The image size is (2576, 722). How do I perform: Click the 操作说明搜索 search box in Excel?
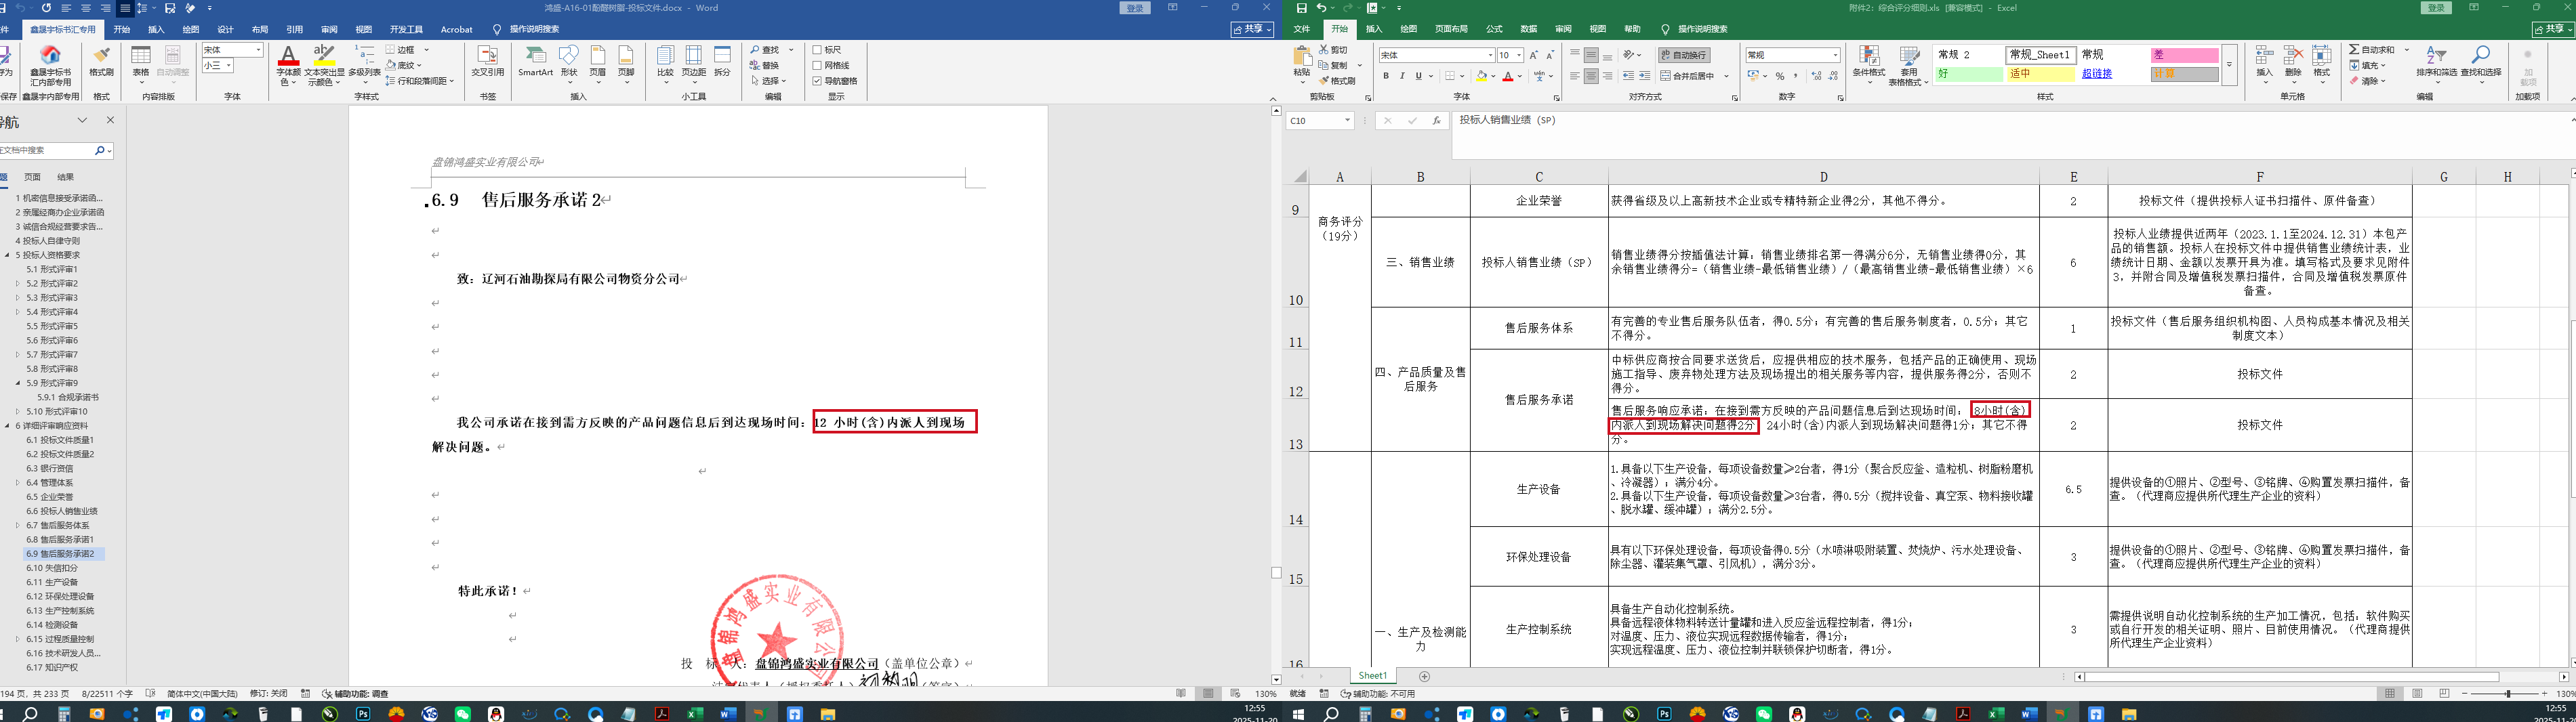click(x=1702, y=29)
